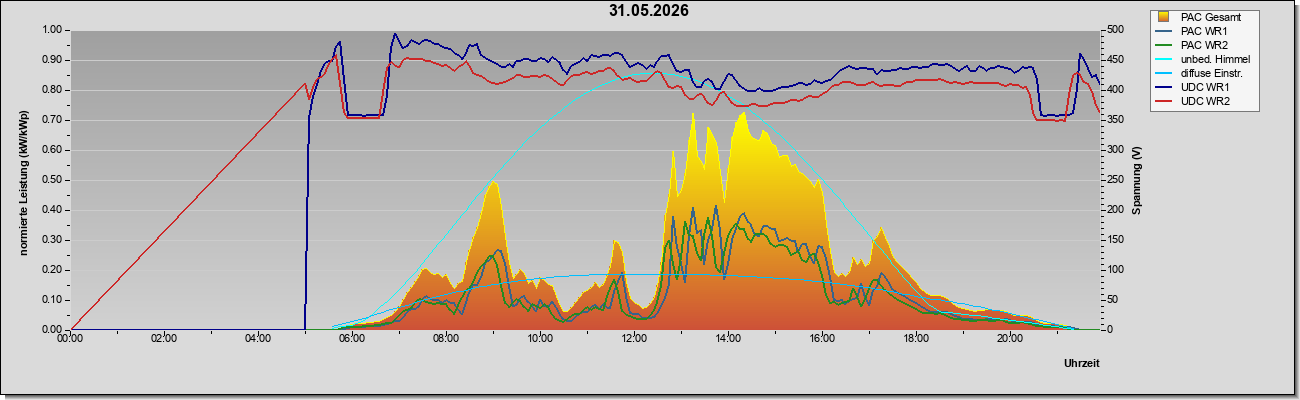Click the UDC WR2 legend label text
1300x400 pixels.
[1205, 101]
